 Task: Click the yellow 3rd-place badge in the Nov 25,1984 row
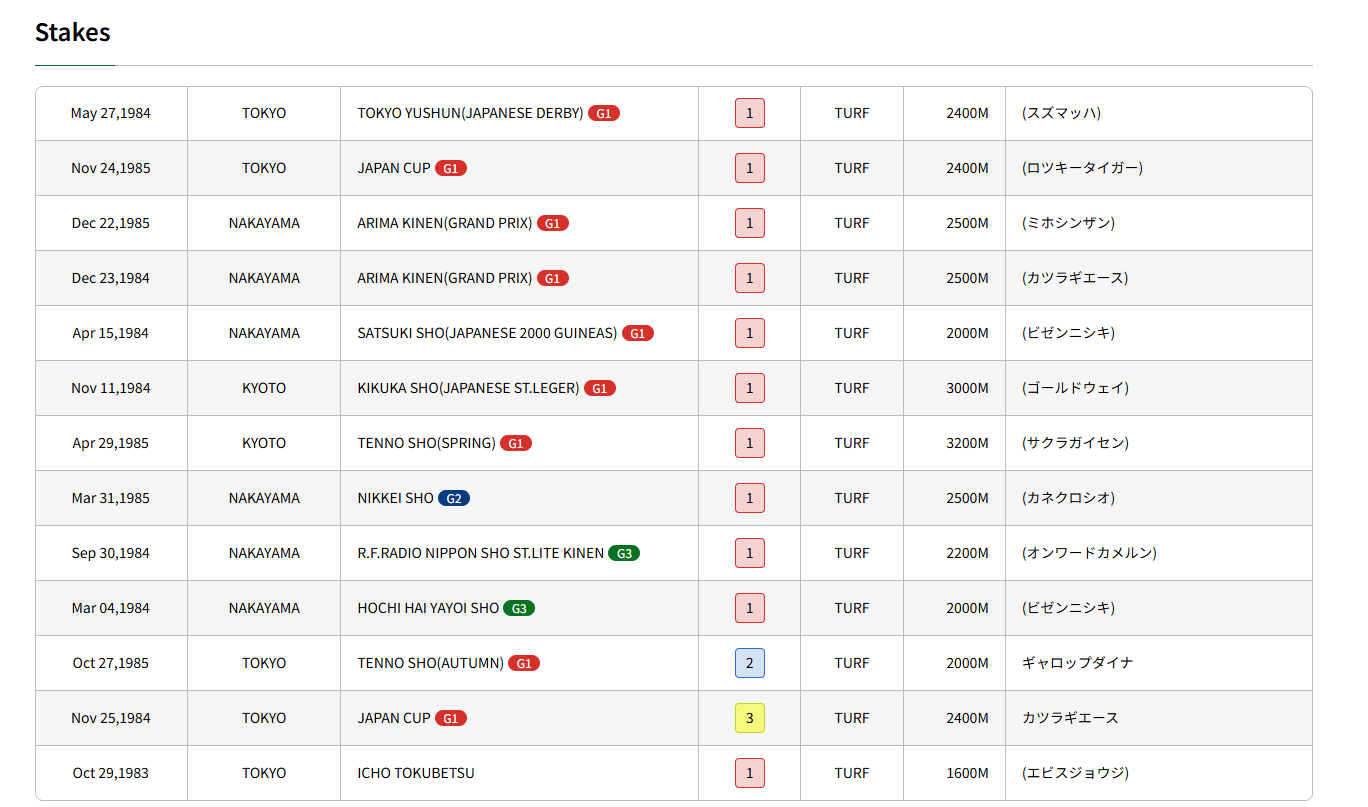(x=750, y=718)
